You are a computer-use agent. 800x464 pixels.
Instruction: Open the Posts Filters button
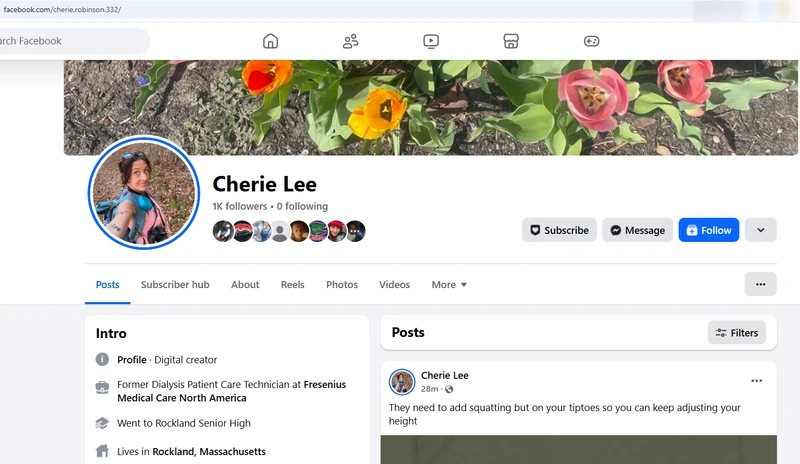[737, 333]
